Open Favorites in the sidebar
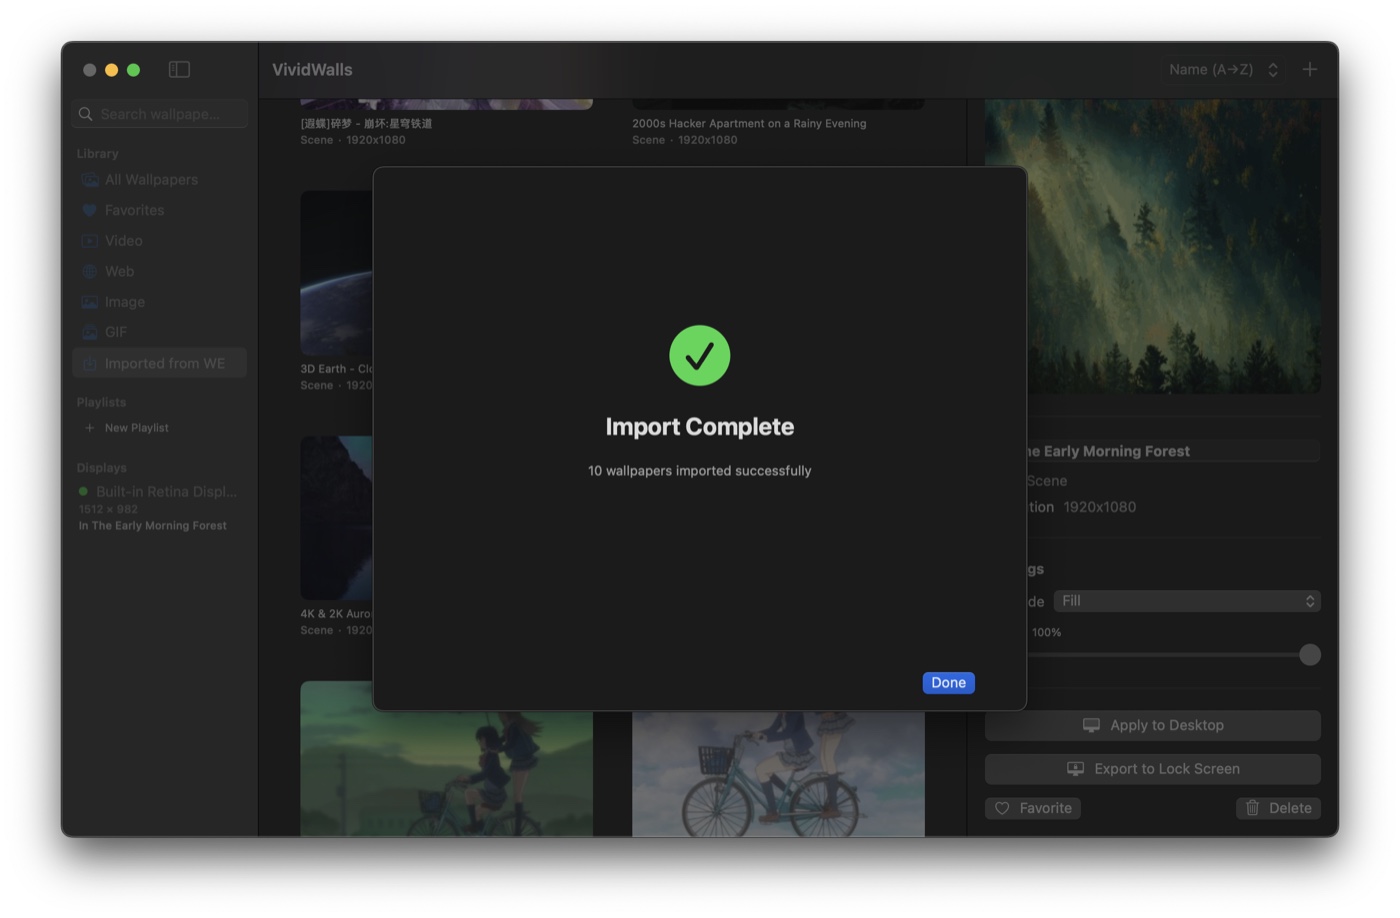Screen dimensions: 1400x918 (159, 210)
